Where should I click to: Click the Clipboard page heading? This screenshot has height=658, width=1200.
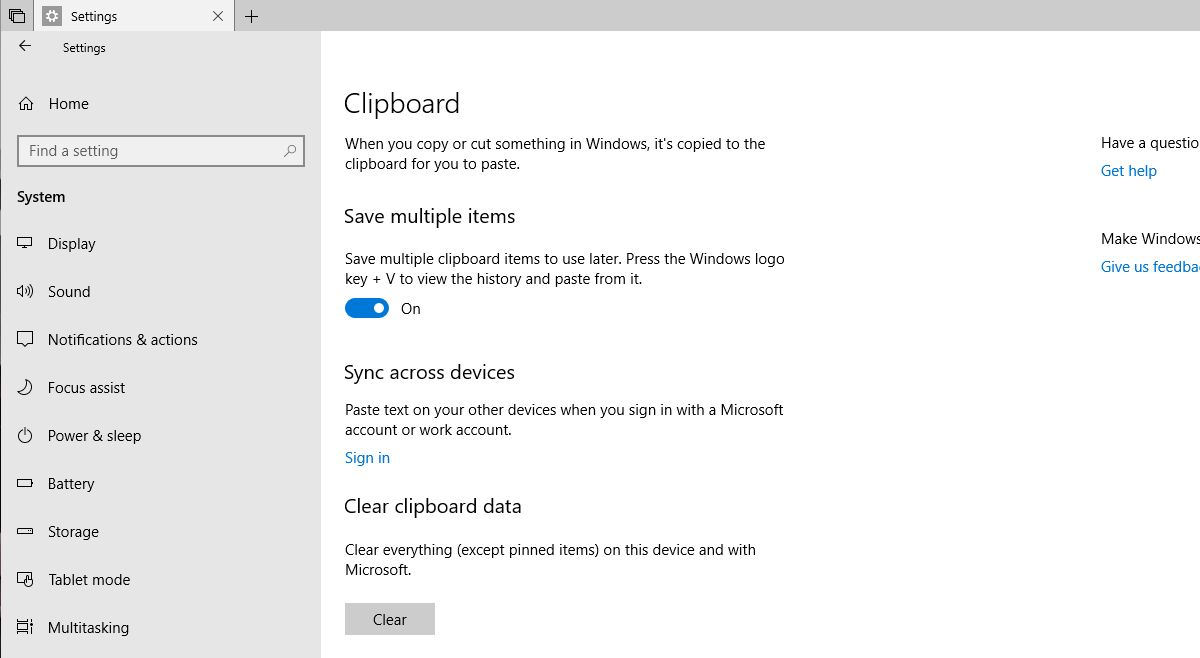click(x=402, y=104)
